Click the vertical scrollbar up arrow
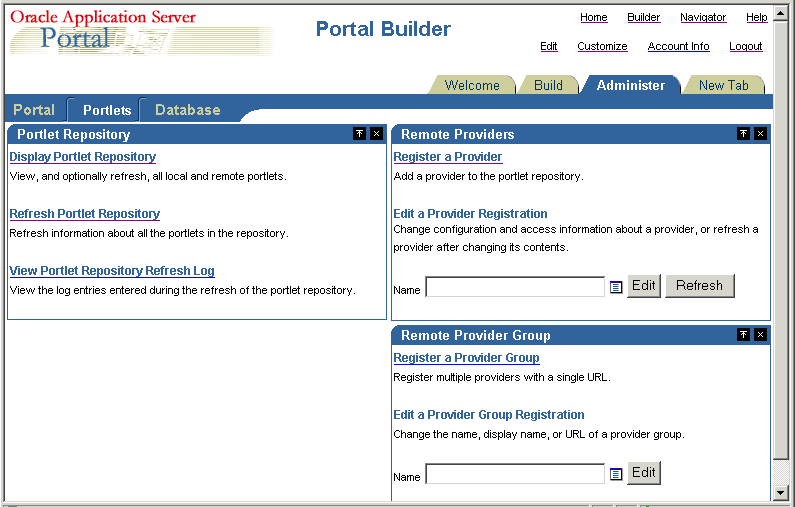Screen dimensions: 795x507 point(781,12)
